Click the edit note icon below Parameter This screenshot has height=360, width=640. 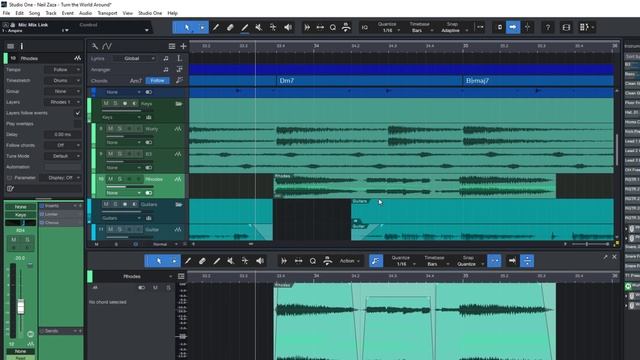tap(10, 189)
